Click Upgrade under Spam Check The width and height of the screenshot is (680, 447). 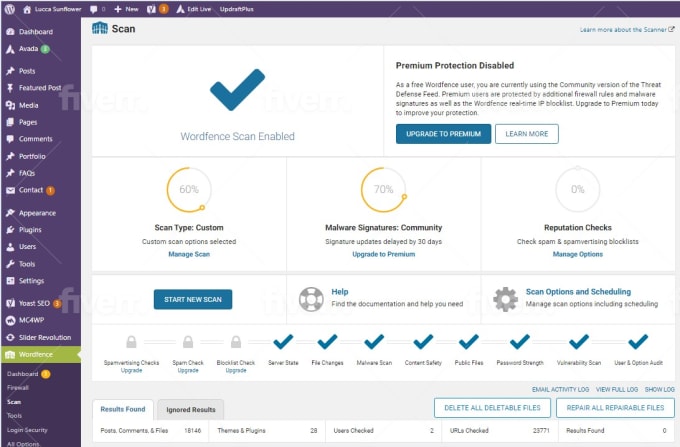tap(188, 371)
